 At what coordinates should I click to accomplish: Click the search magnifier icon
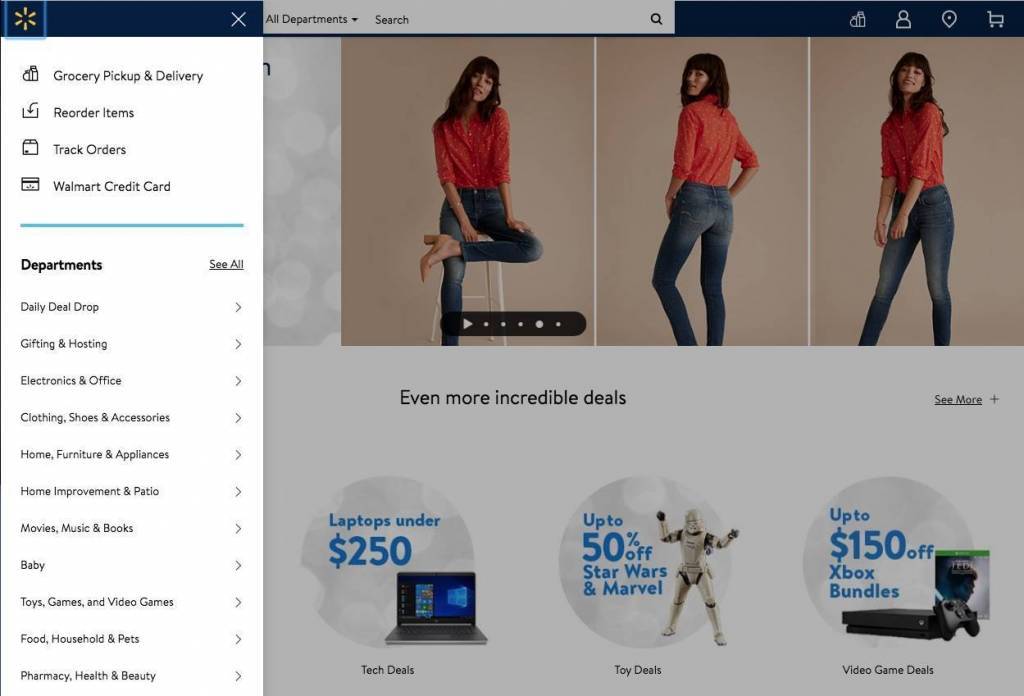[x=656, y=18]
